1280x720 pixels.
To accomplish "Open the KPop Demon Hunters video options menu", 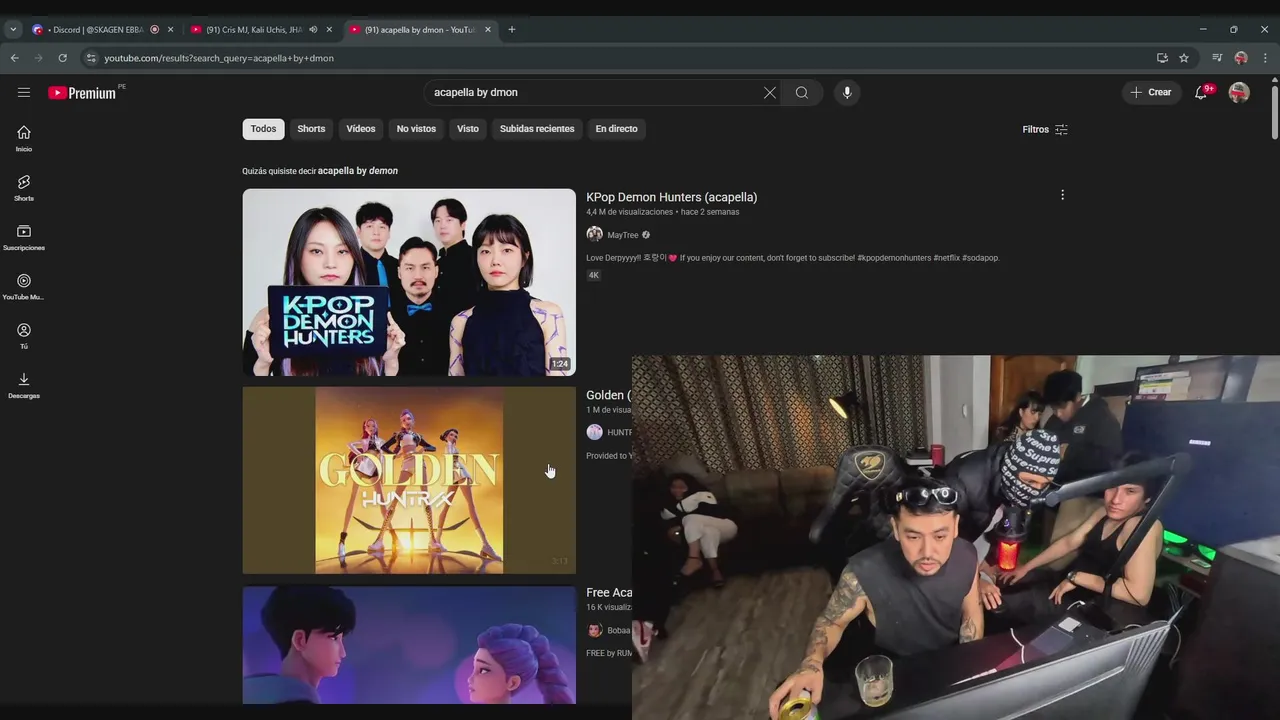I will point(1062,195).
